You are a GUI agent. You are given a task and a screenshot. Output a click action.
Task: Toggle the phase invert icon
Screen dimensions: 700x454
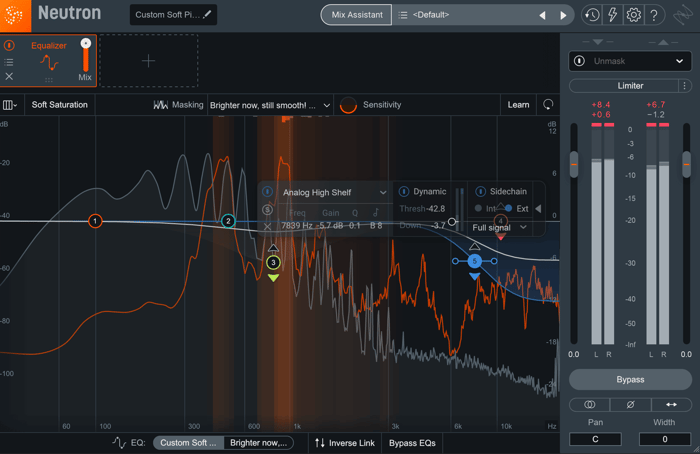click(x=630, y=404)
